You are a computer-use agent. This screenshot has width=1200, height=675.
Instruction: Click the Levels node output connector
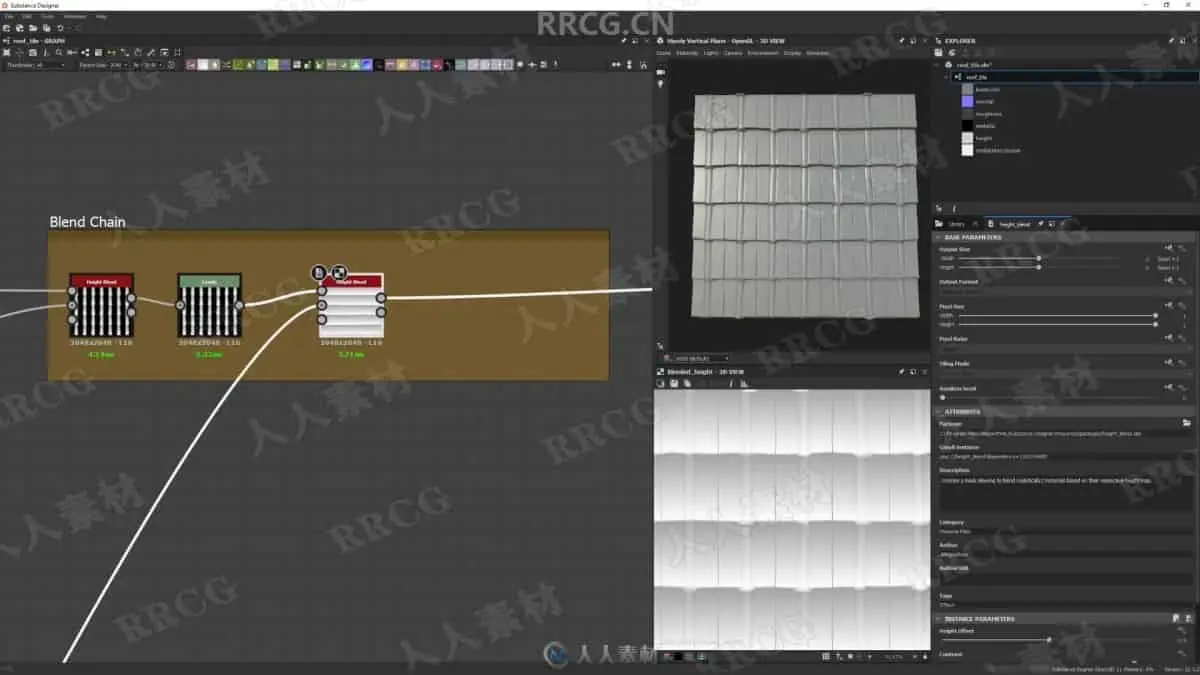click(239, 305)
